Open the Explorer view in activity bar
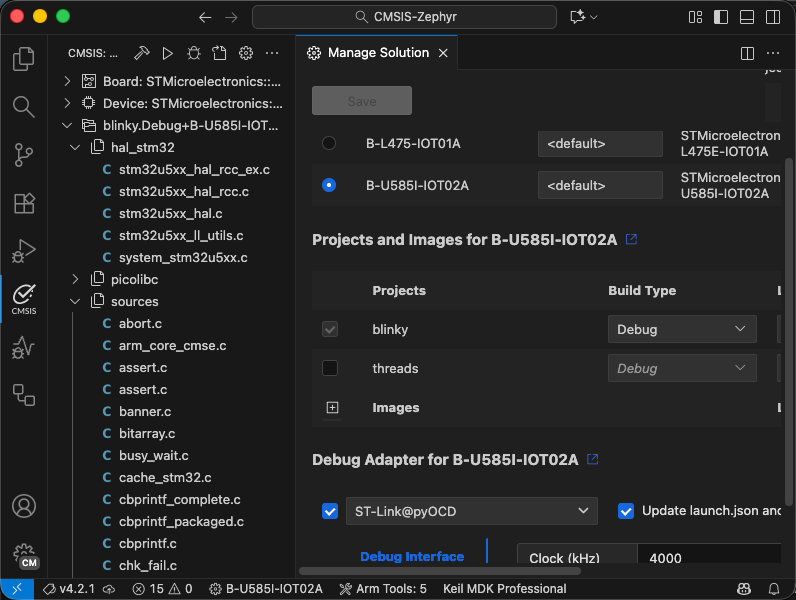Screen dimensions: 796x600 click(23, 59)
